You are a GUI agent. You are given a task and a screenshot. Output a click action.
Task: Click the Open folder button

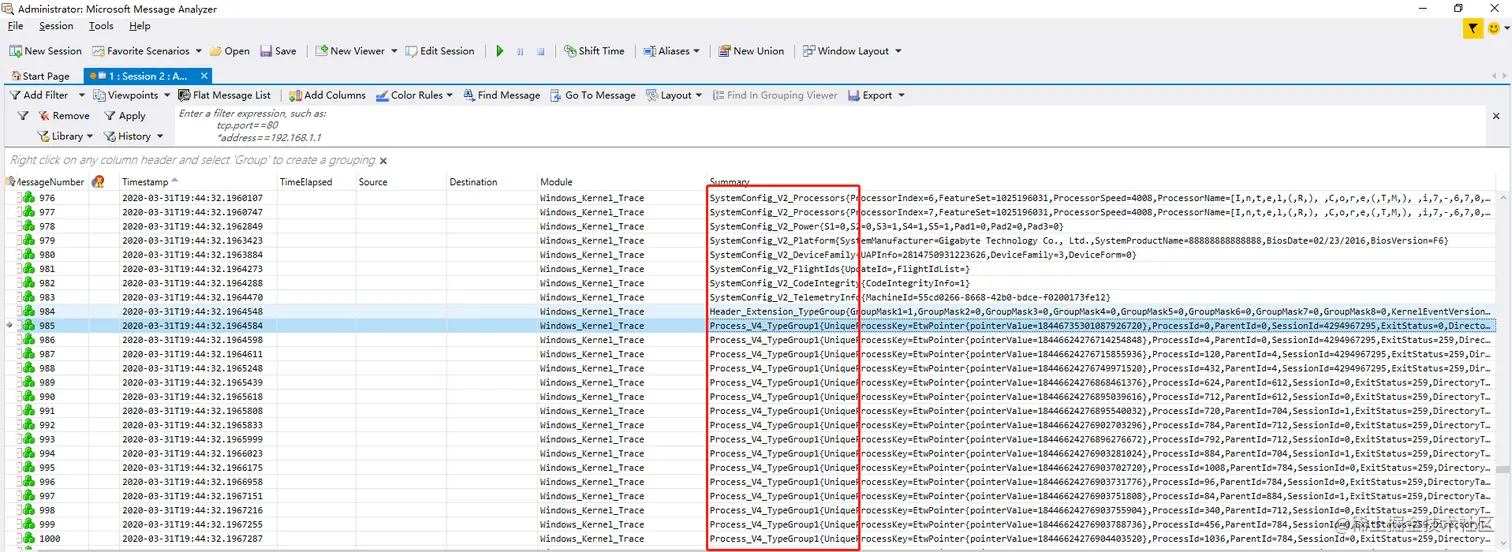pyautogui.click(x=229, y=51)
